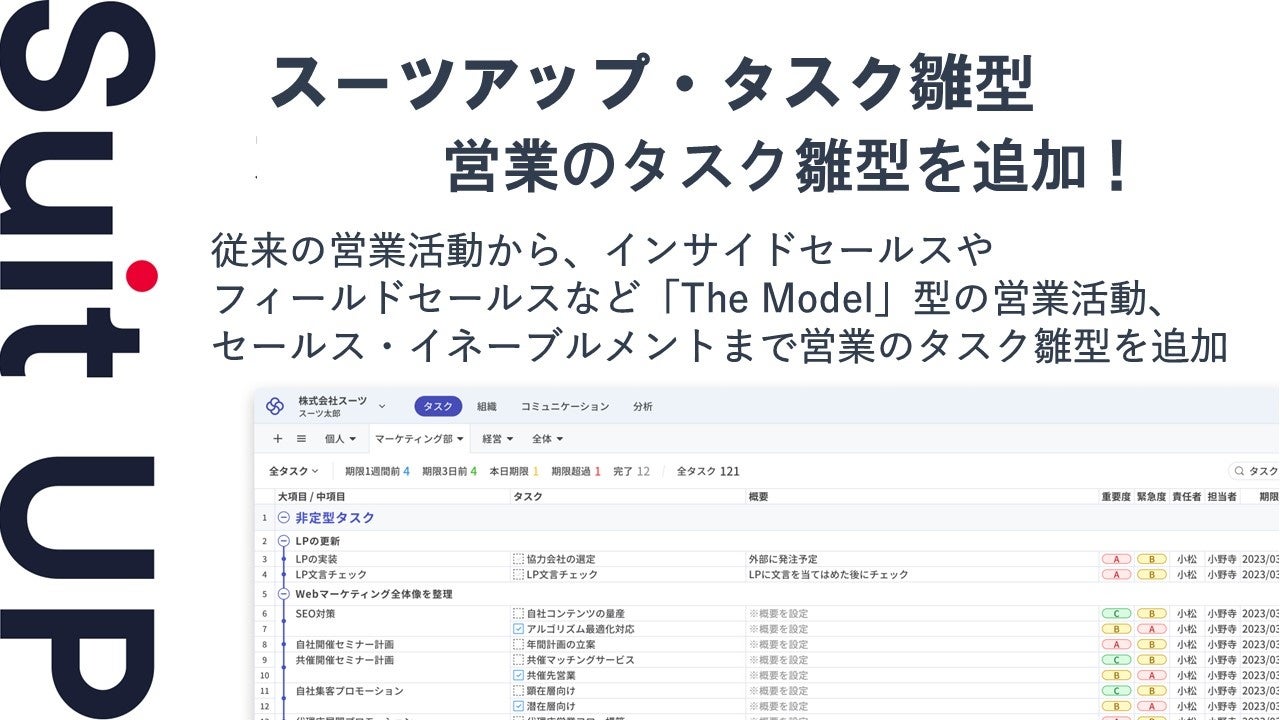Viewport: 1280px width, 720px height.
Task: Tick the checkbox beside task LP文言チェック
Action: 518,575
